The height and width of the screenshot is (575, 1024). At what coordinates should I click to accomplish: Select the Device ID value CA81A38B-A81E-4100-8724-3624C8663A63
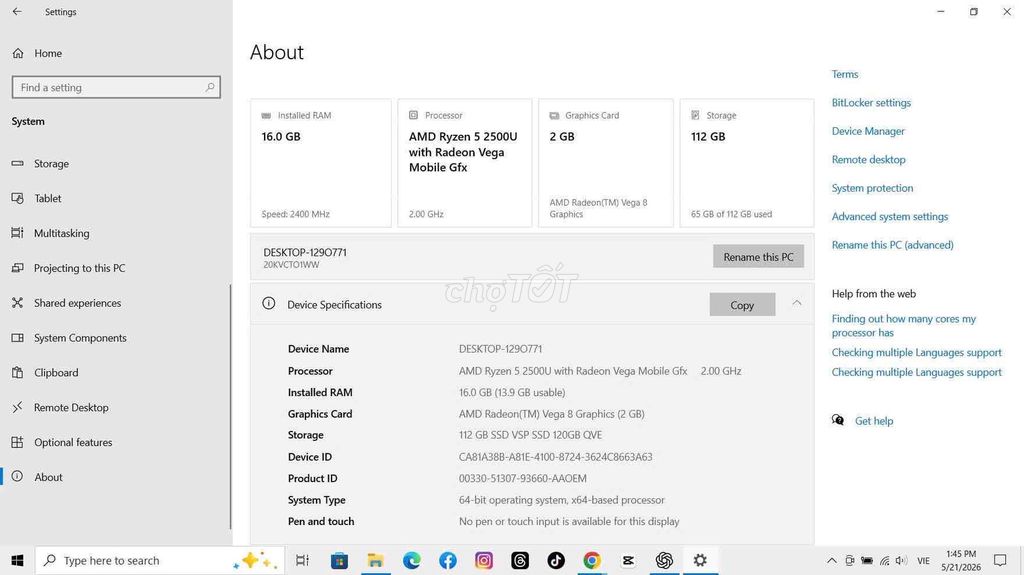coord(555,457)
